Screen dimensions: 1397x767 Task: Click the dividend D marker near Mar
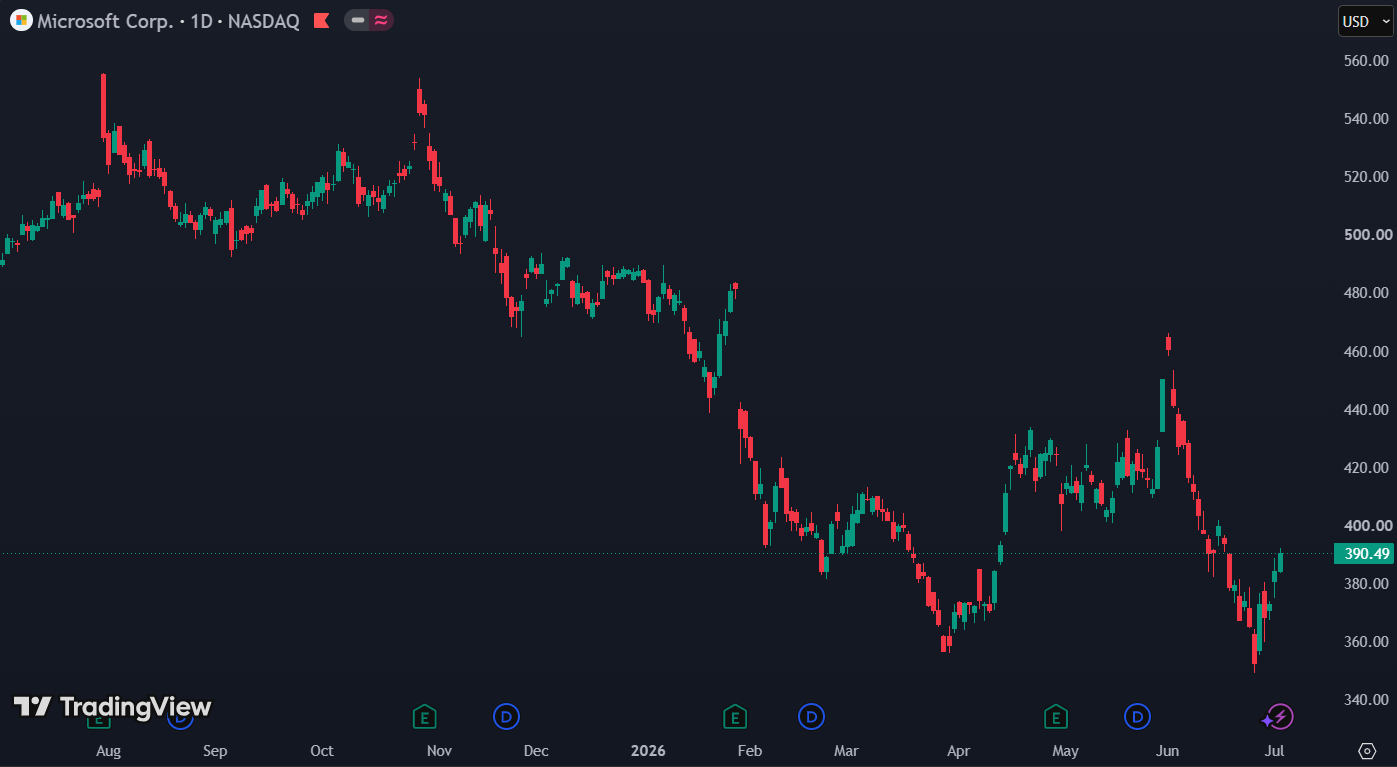click(811, 716)
